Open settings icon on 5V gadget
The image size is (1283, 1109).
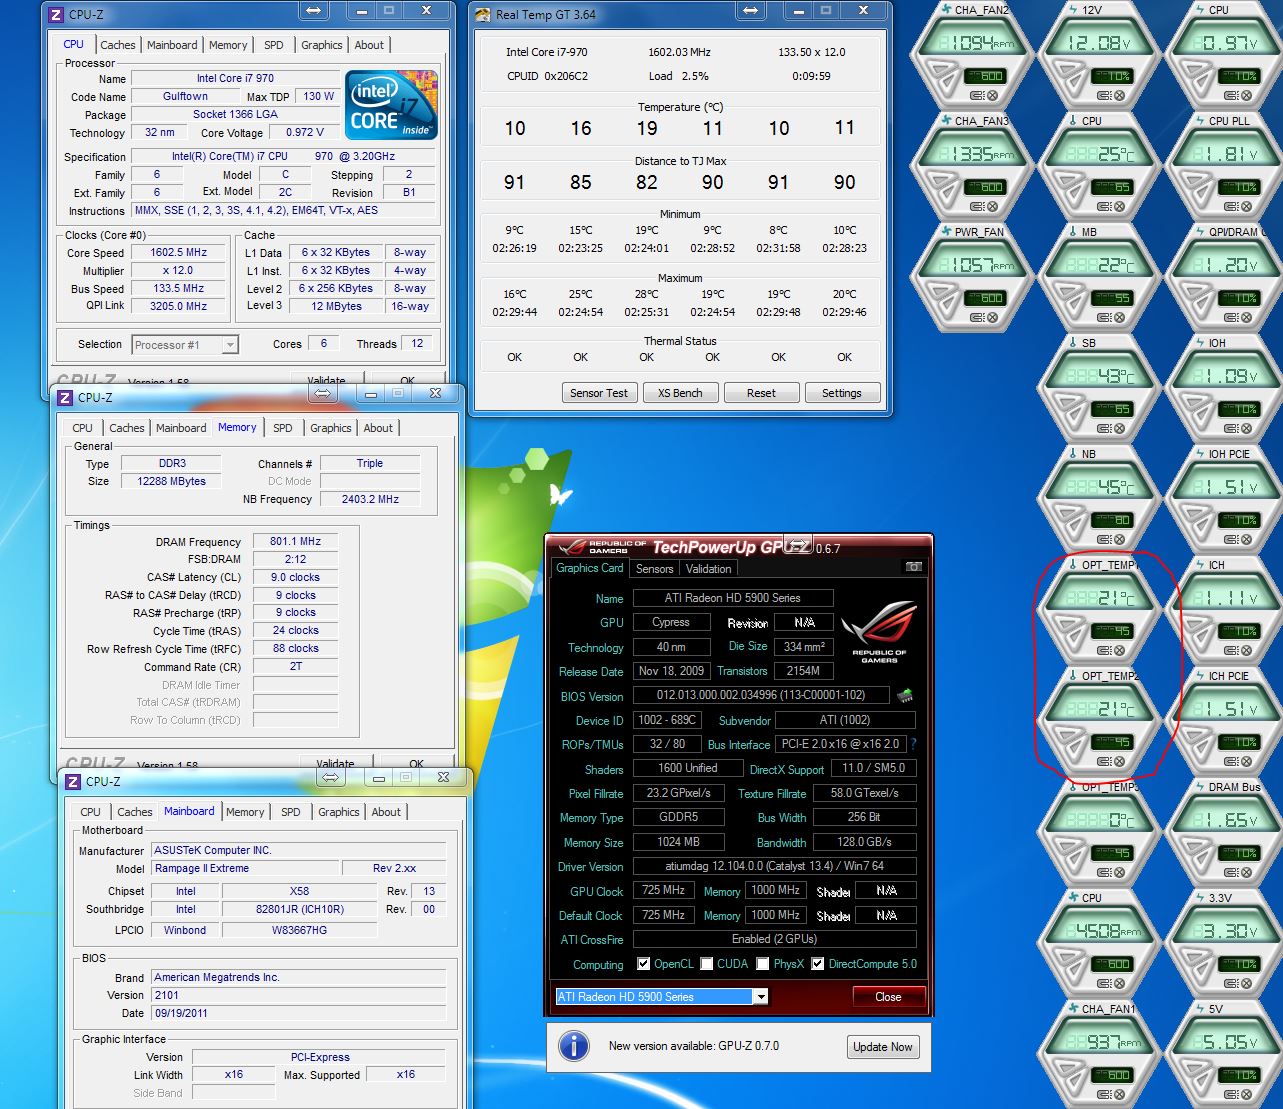pyautogui.click(x=1230, y=1094)
